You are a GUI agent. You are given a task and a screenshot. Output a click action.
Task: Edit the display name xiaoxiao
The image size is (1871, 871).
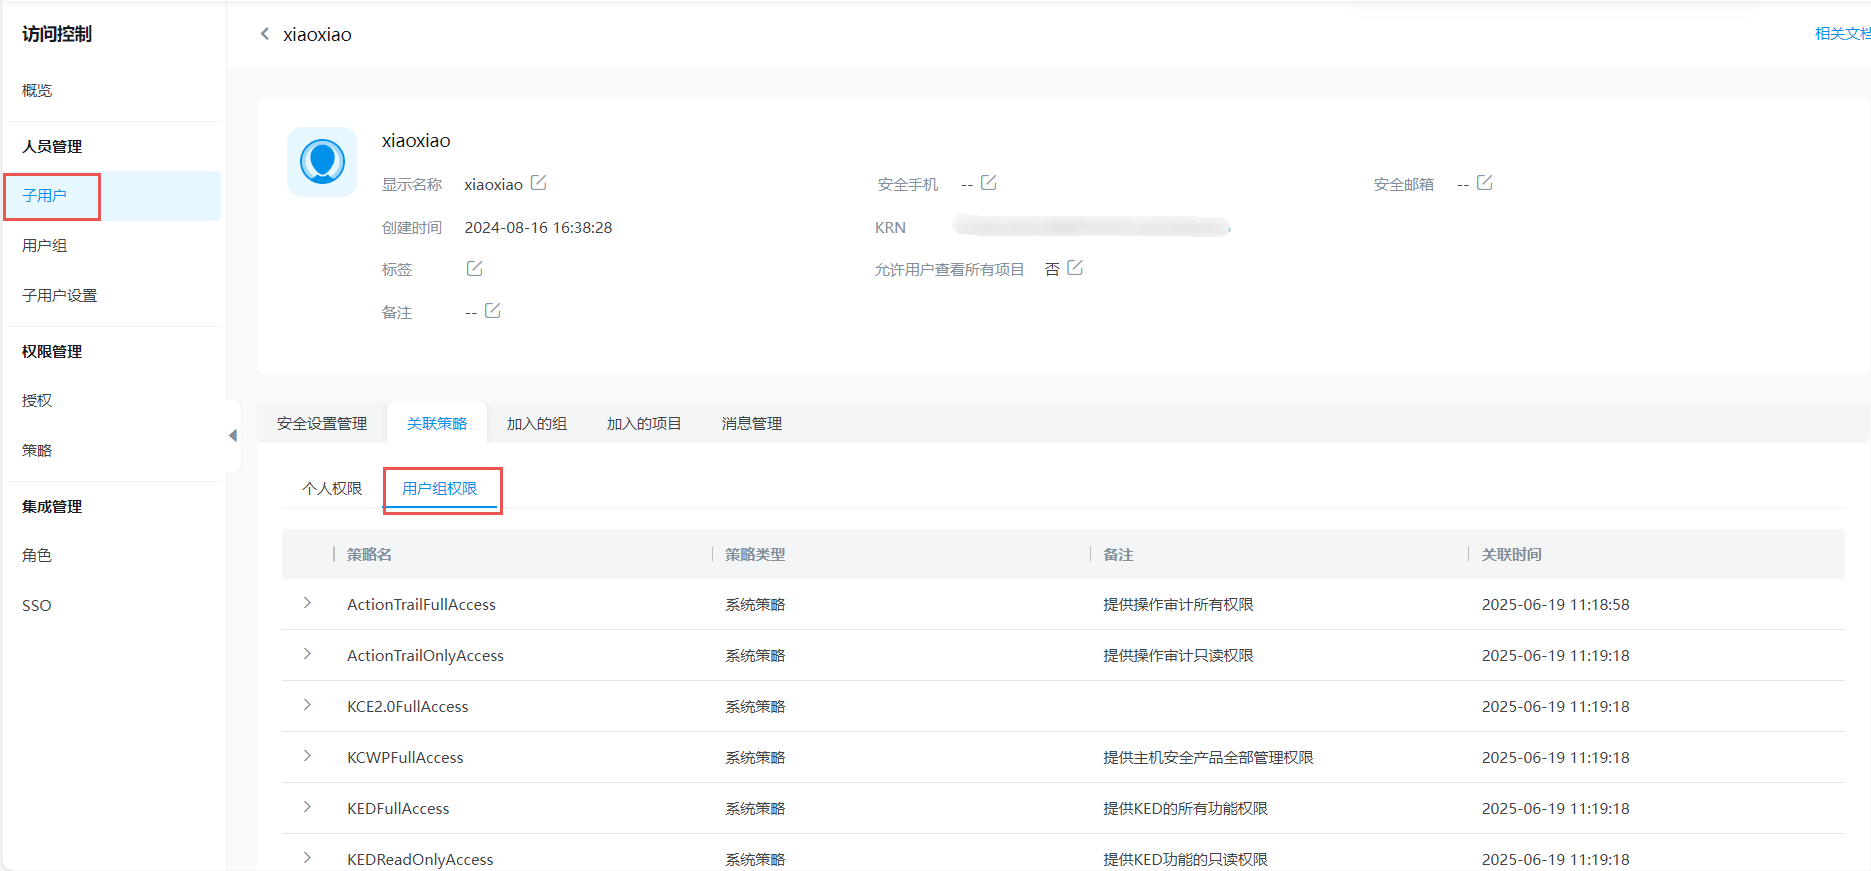pos(538,183)
